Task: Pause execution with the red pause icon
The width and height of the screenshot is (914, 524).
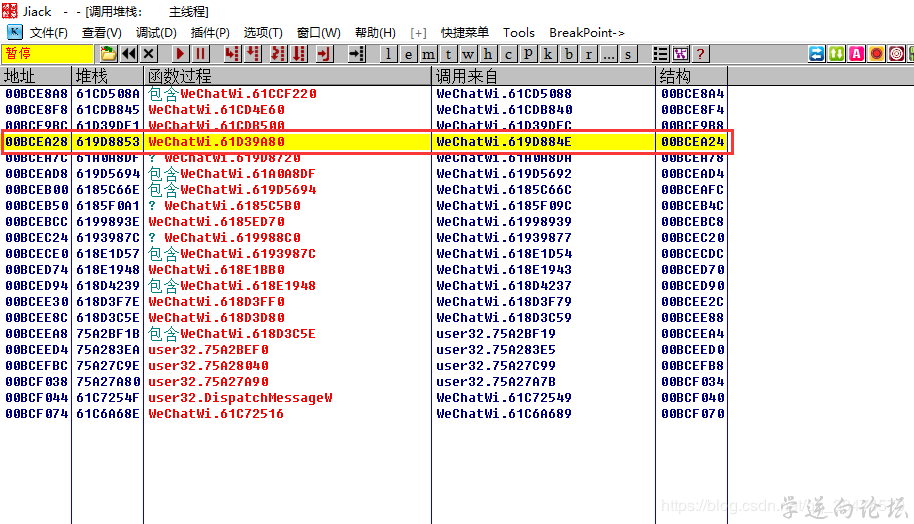Action: tap(200, 54)
